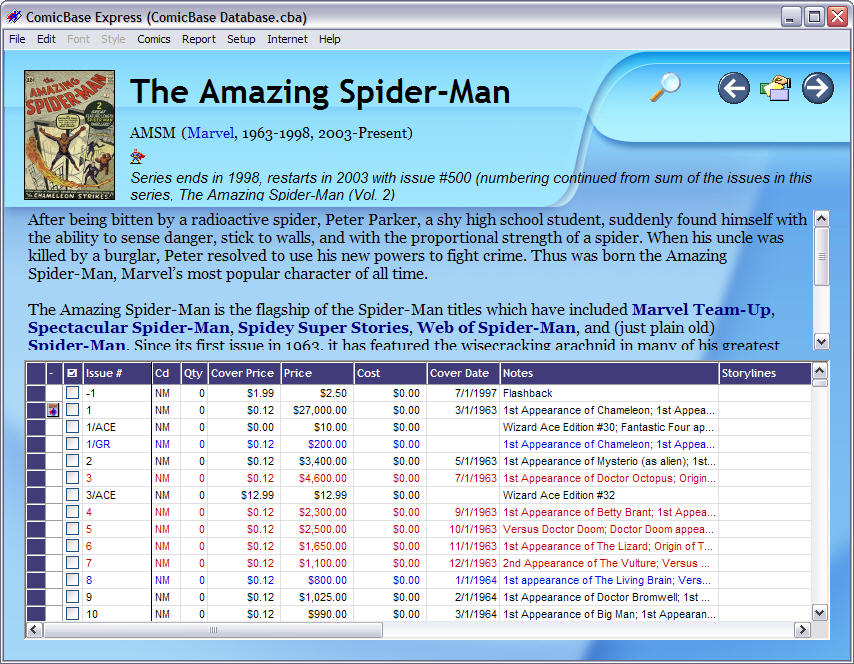
Task: Go to previous title with left arrow
Action: coord(733,88)
